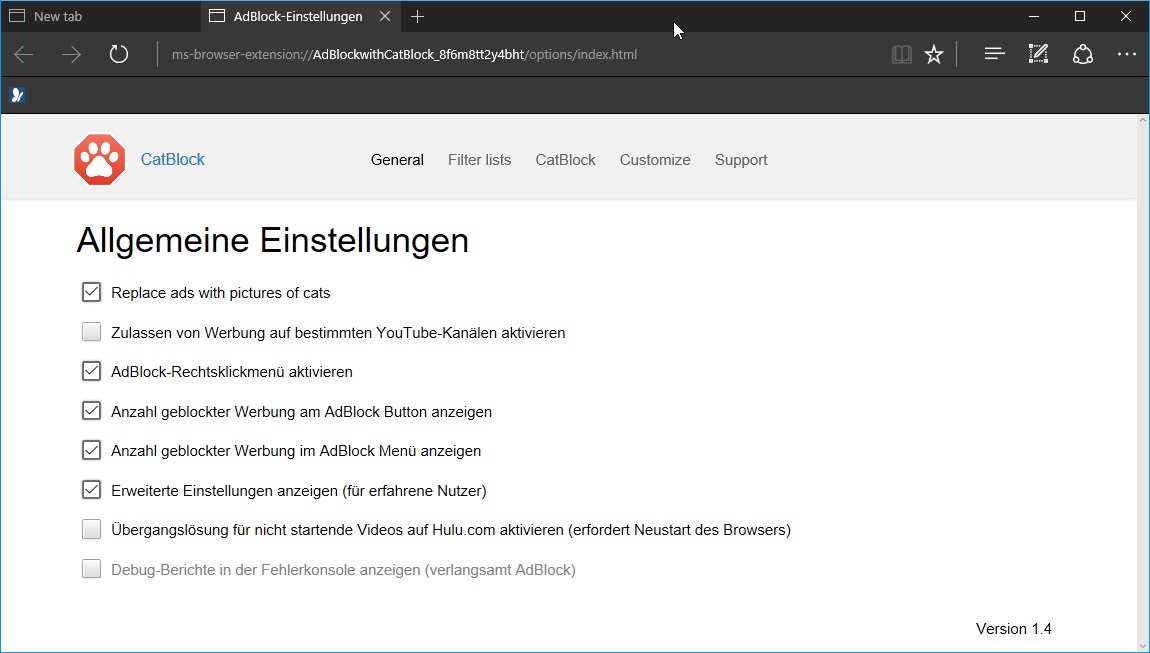Close the AdBlock-Einstellungen tab
The image size is (1150, 653).
click(385, 16)
